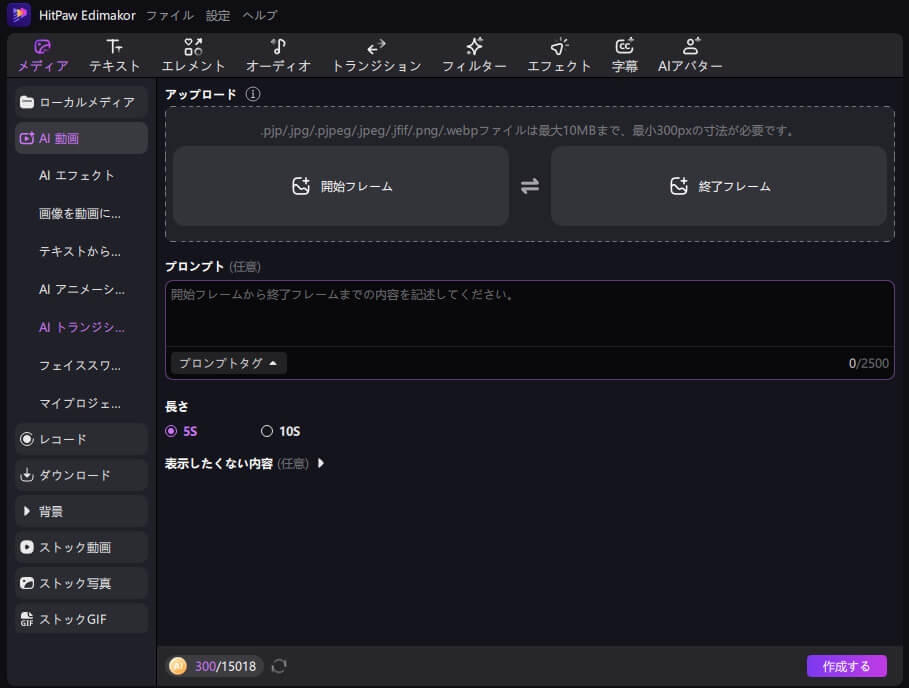
Task: Select 画像を動画に... in the sidebar
Action: click(79, 214)
